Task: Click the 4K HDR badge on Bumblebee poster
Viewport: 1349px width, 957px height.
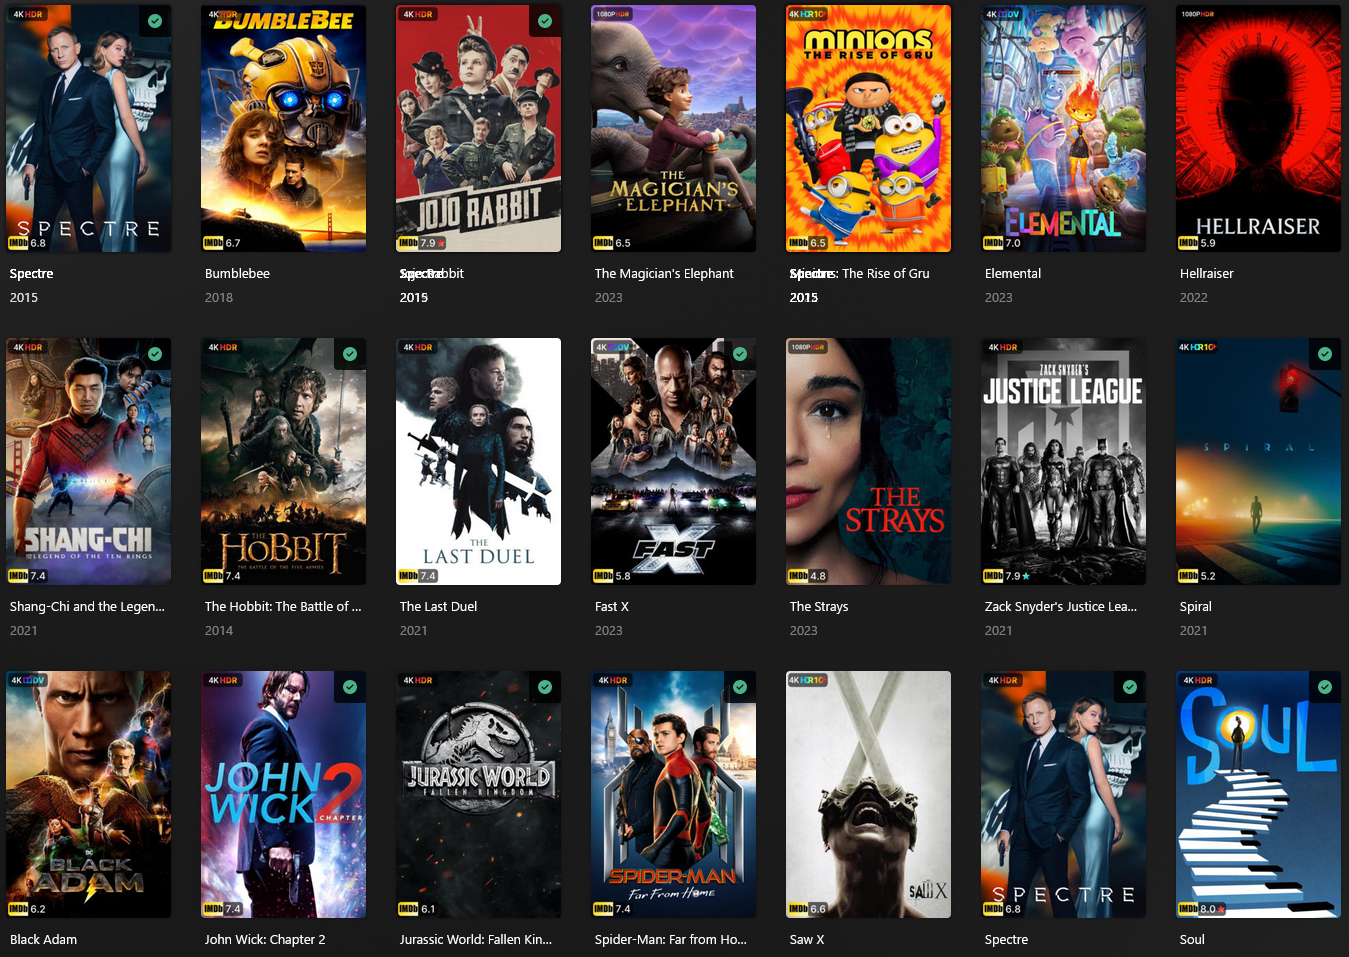Action: coord(222,14)
